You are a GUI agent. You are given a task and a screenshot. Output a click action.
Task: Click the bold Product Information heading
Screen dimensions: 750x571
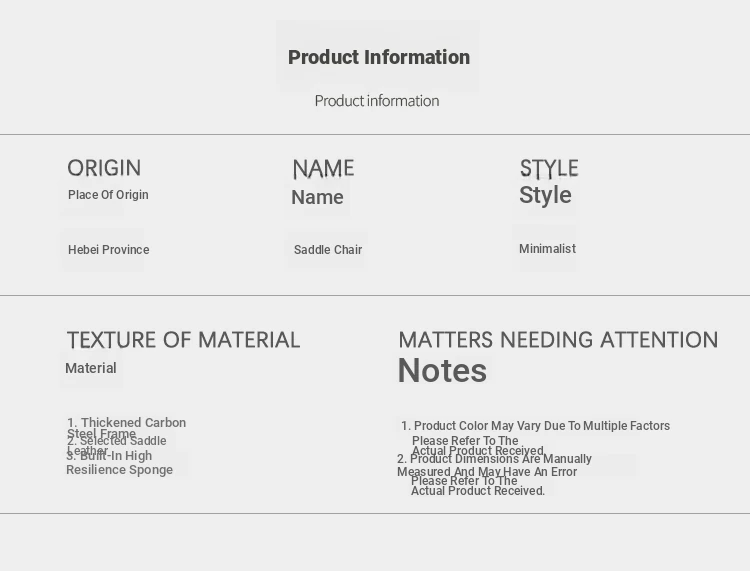(x=378, y=57)
